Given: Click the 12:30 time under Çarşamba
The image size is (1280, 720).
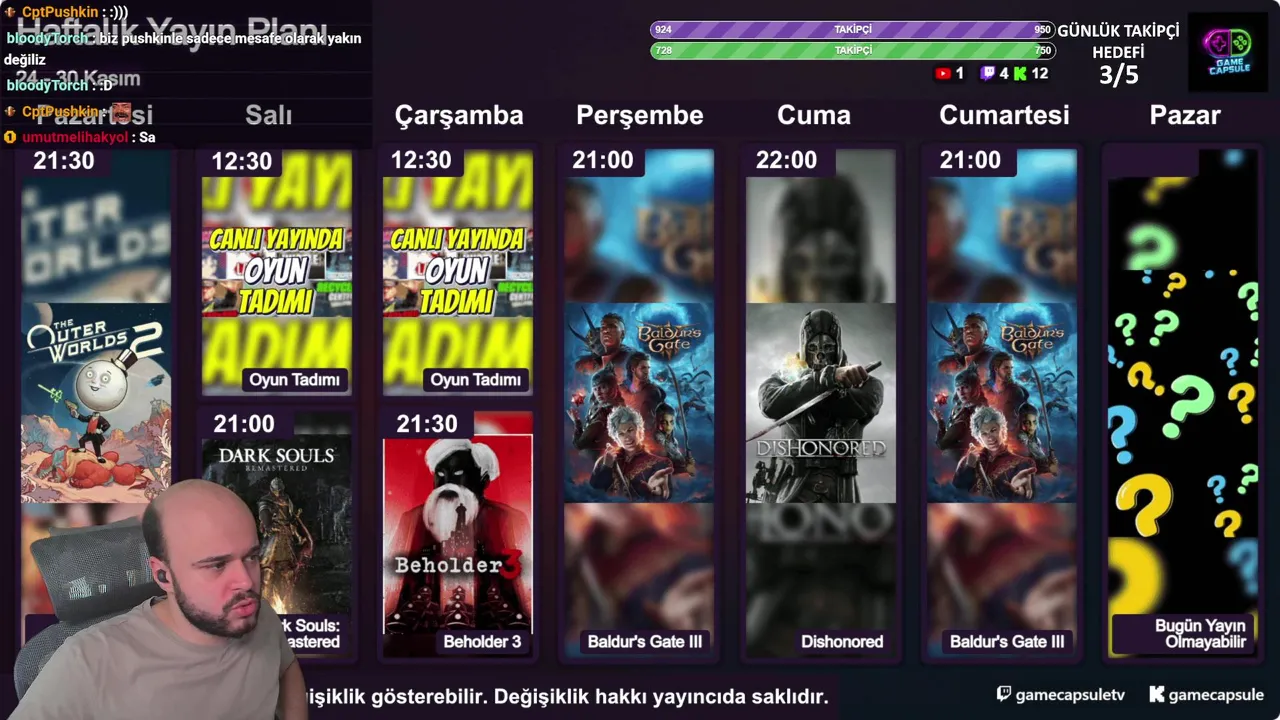Looking at the screenshot, I should 421,160.
